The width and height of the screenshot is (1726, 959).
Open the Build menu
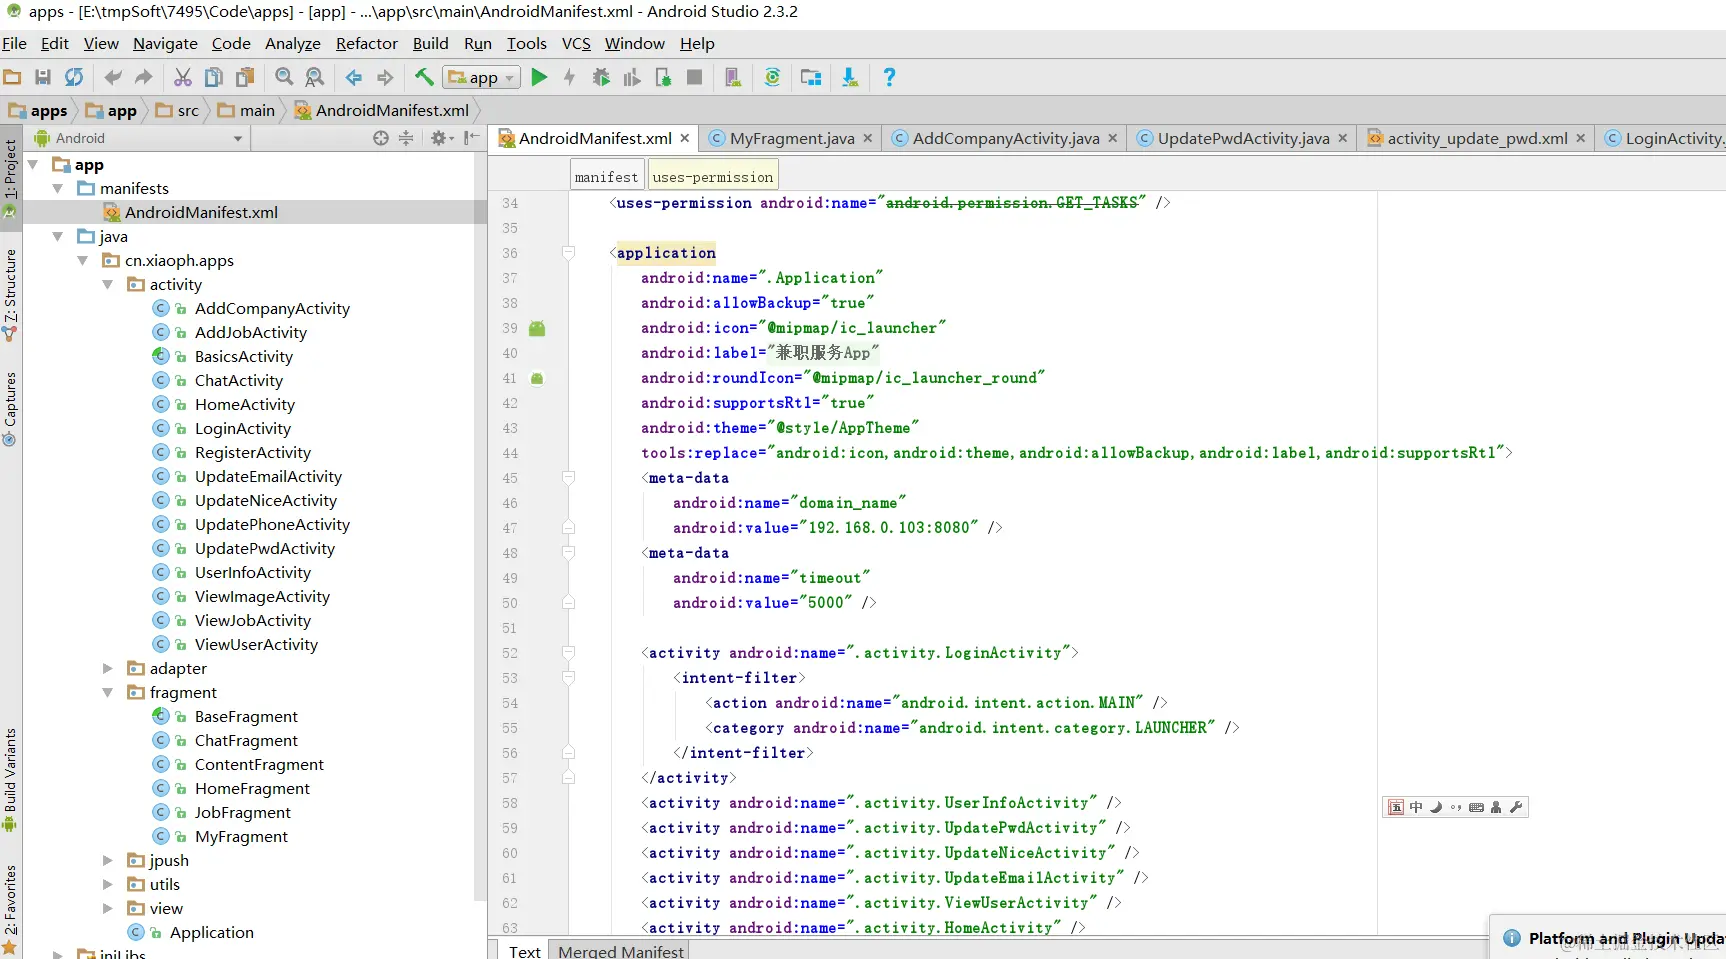[x=430, y=43]
